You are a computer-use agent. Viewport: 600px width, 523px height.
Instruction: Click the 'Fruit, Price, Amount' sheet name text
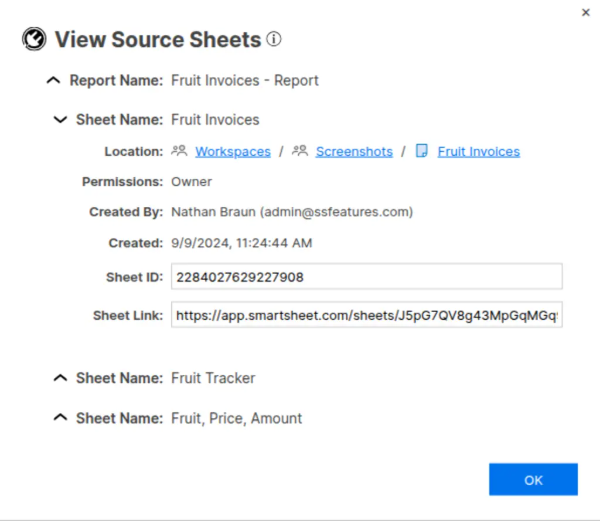pyautogui.click(x=236, y=418)
